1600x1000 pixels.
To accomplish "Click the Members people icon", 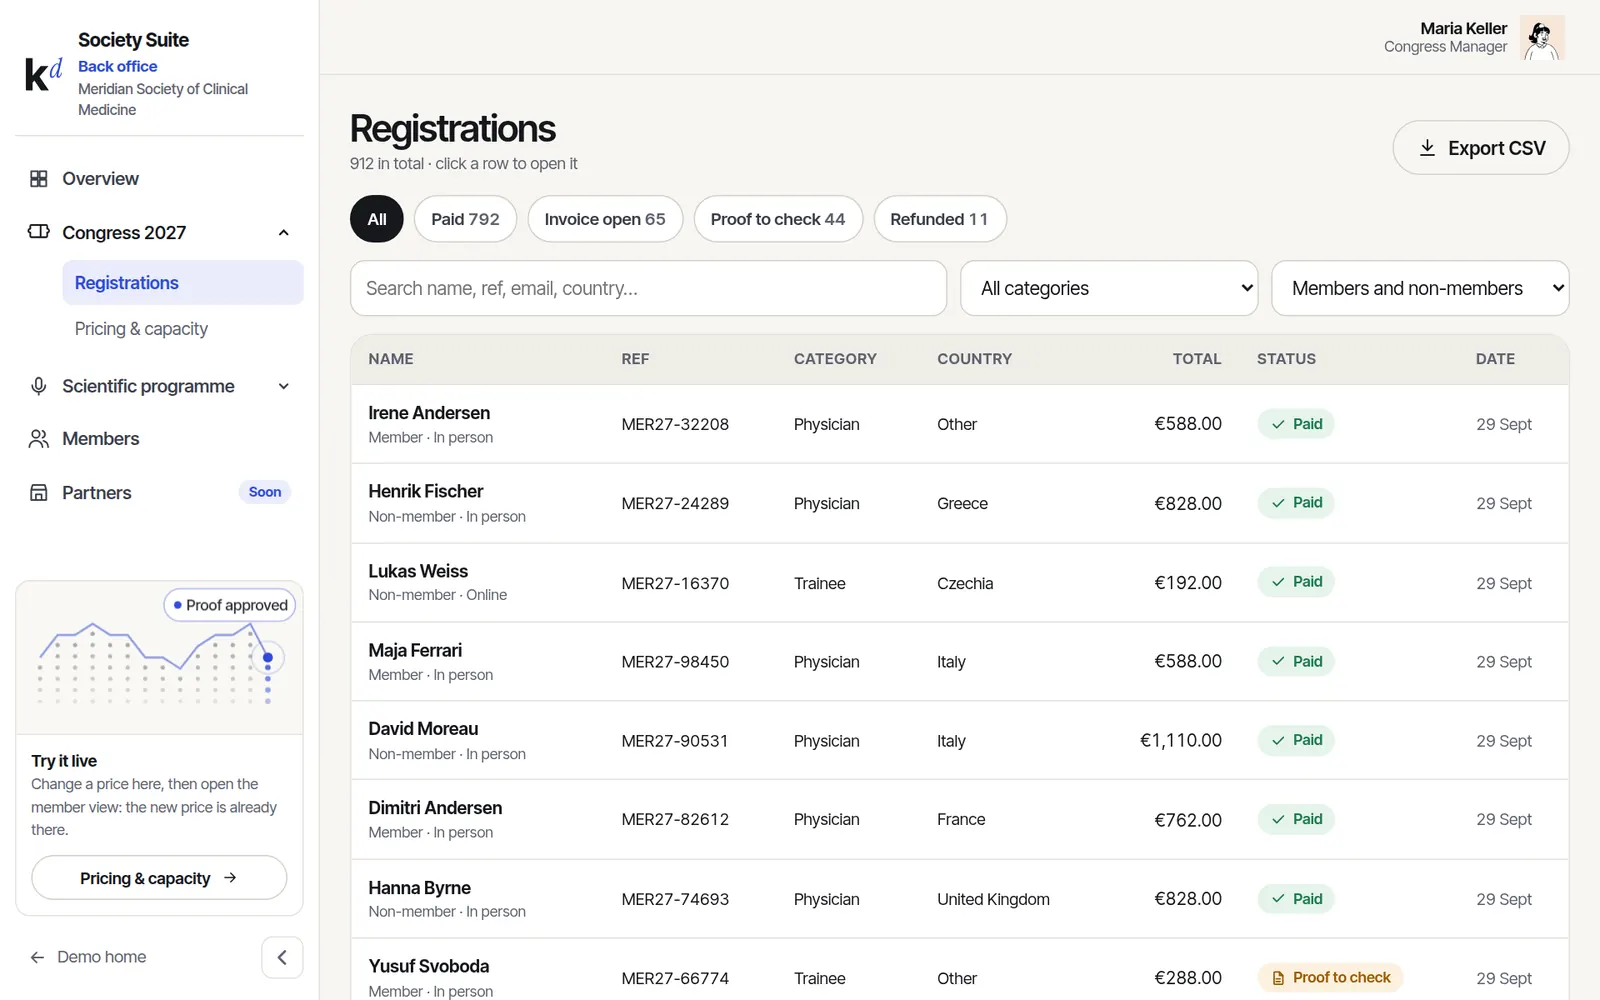I will tap(39, 439).
